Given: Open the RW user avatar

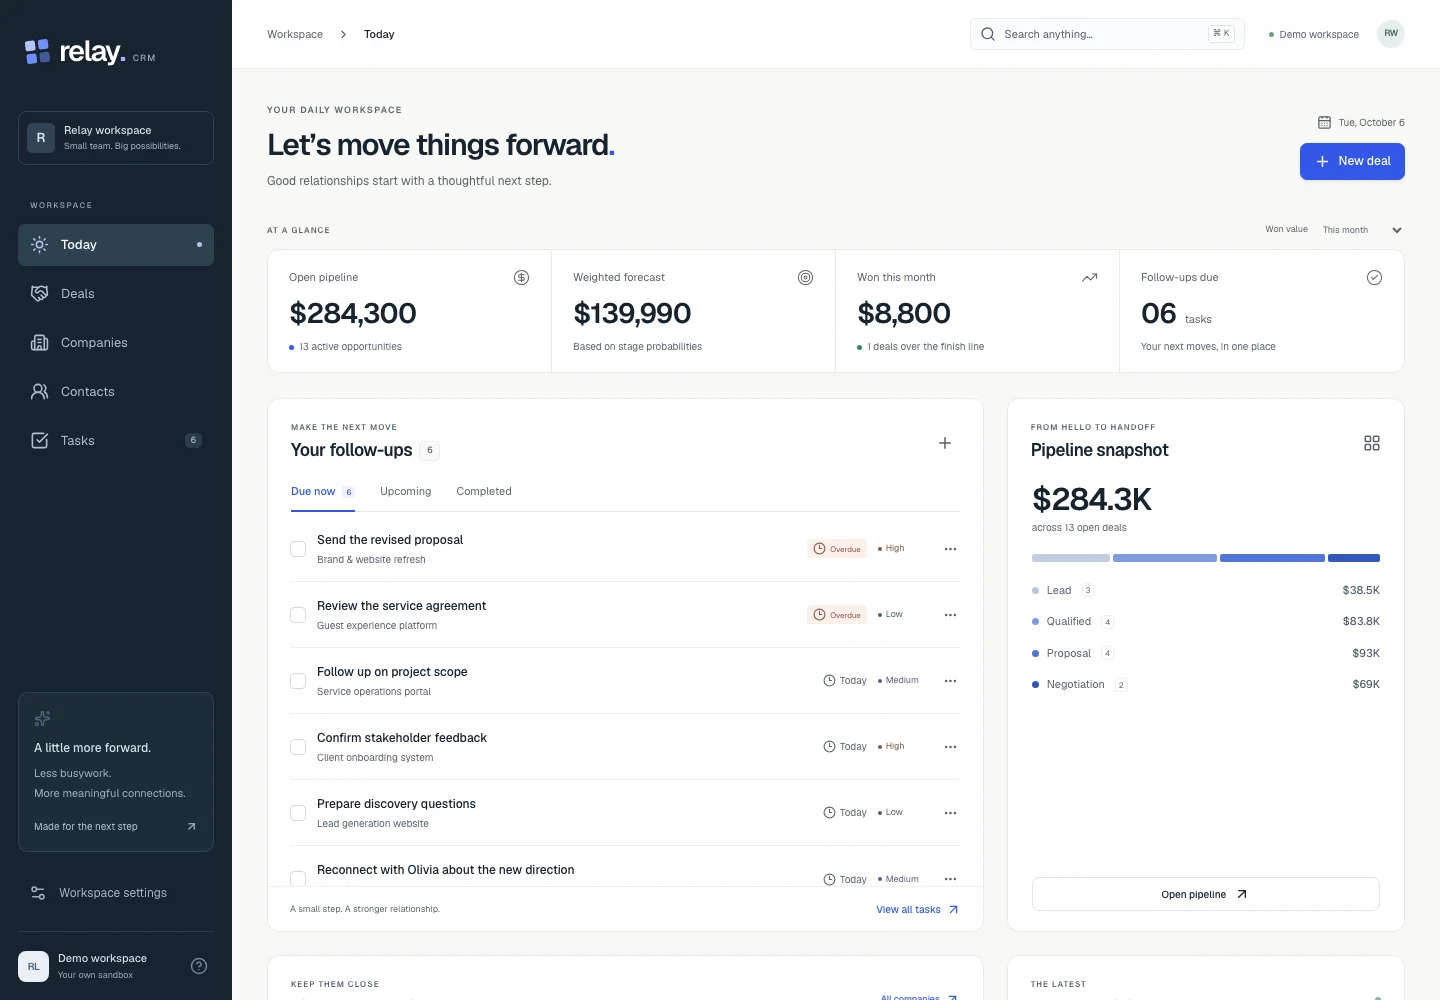Looking at the screenshot, I should click(x=1391, y=34).
